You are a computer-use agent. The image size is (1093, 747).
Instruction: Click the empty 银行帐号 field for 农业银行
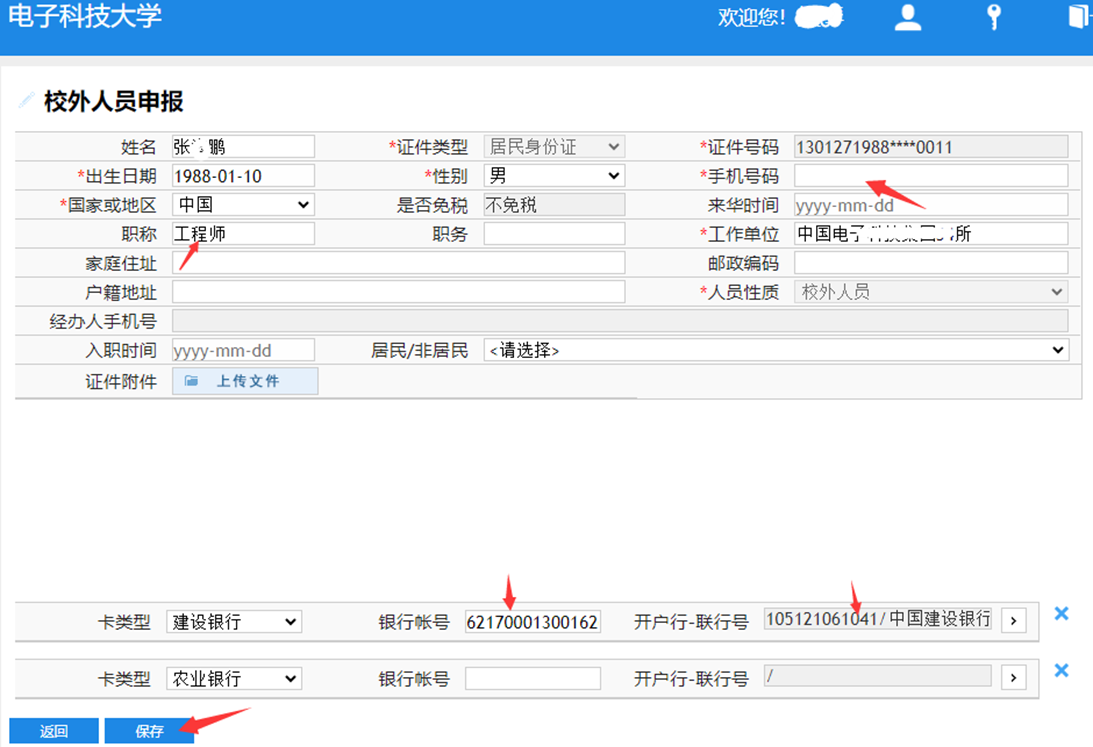pos(532,679)
